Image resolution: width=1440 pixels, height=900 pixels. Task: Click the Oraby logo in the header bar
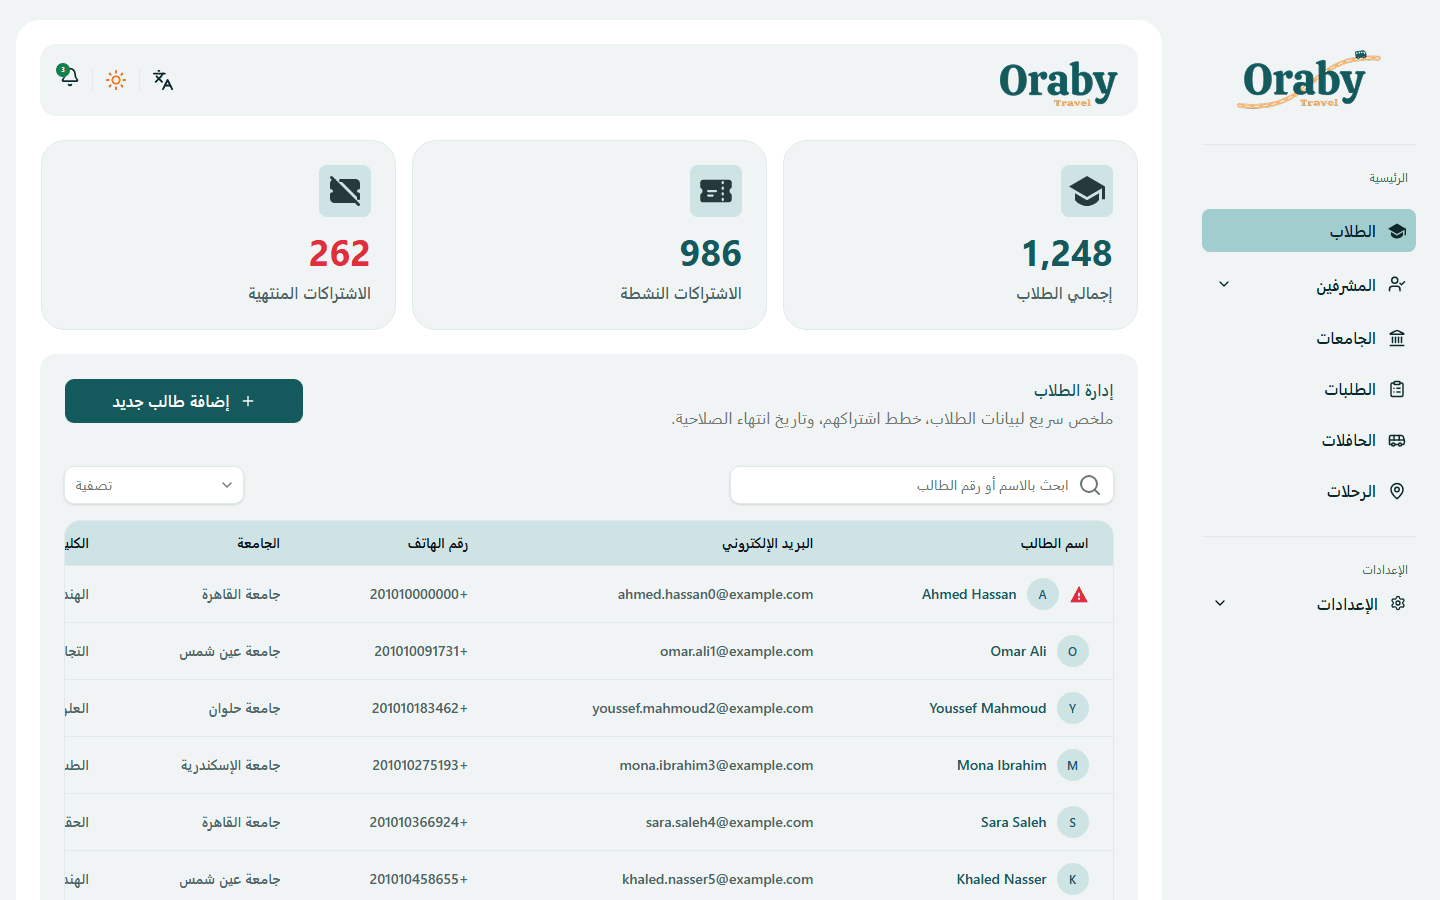pos(1058,82)
